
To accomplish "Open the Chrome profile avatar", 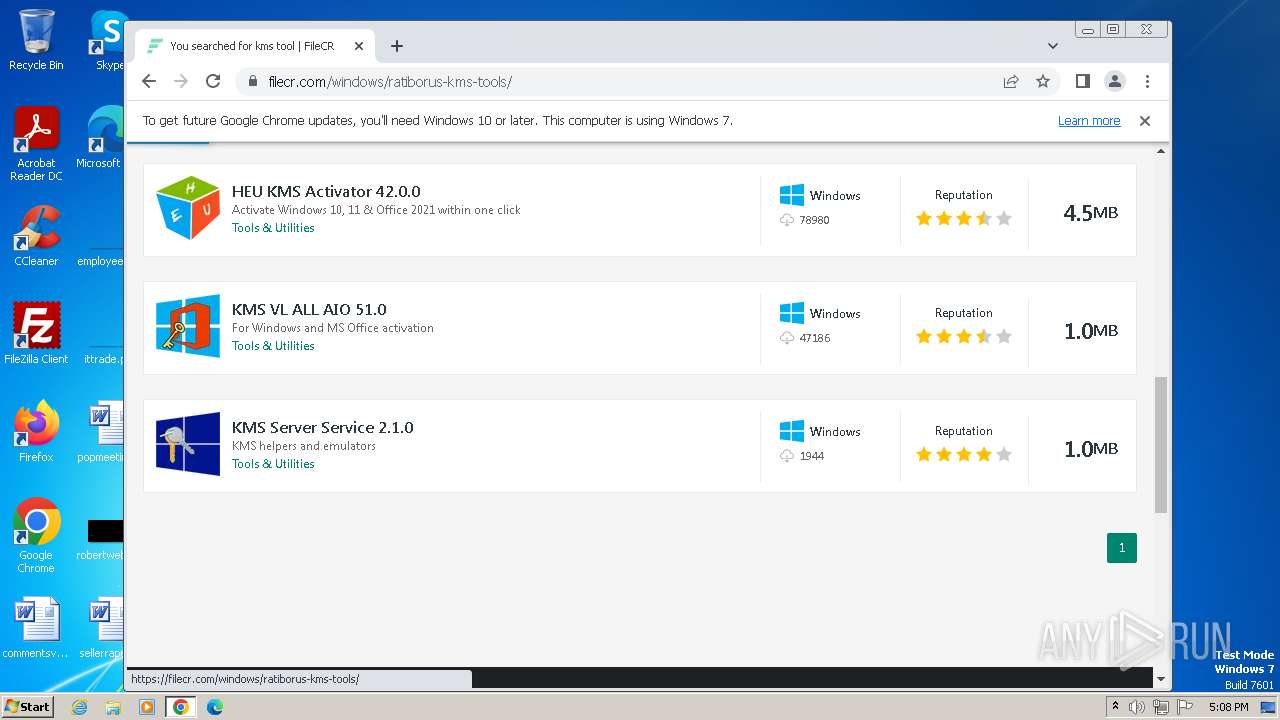I will click(x=1114, y=81).
